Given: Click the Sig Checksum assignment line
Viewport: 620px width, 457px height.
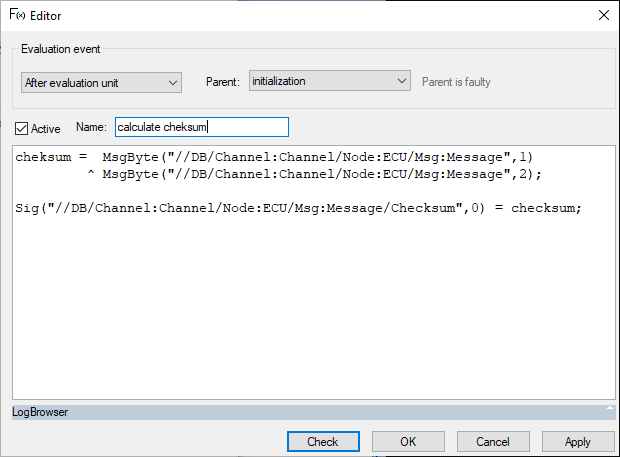Looking at the screenshot, I should point(298,208).
